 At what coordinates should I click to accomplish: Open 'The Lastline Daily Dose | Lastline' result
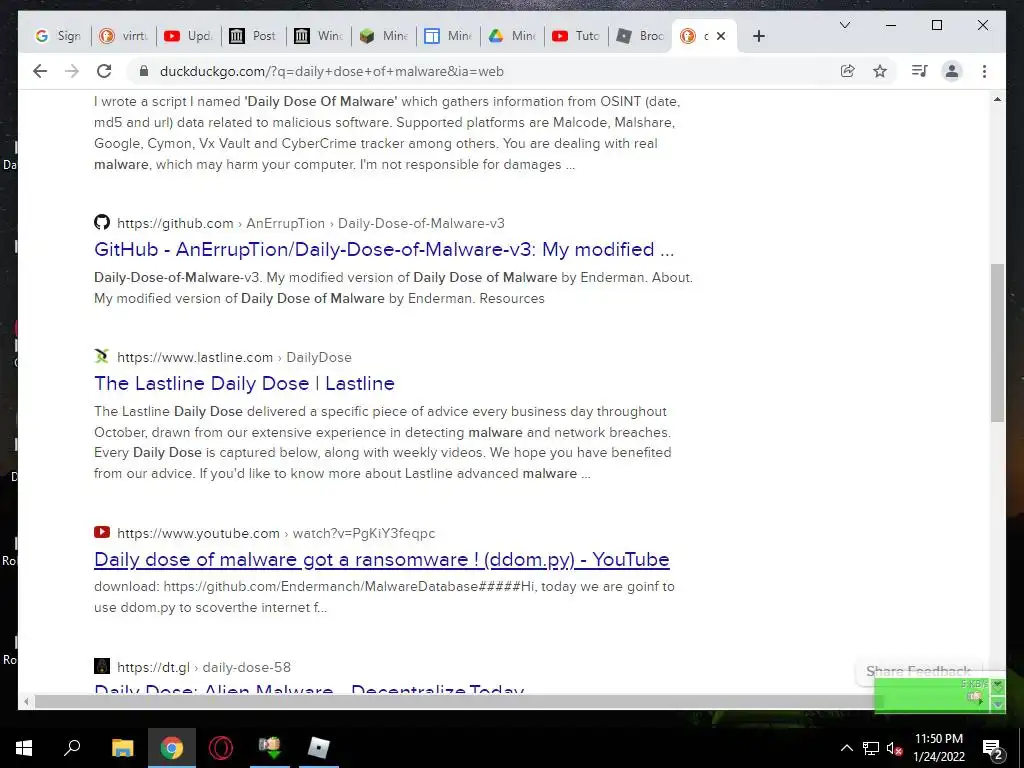click(x=244, y=383)
